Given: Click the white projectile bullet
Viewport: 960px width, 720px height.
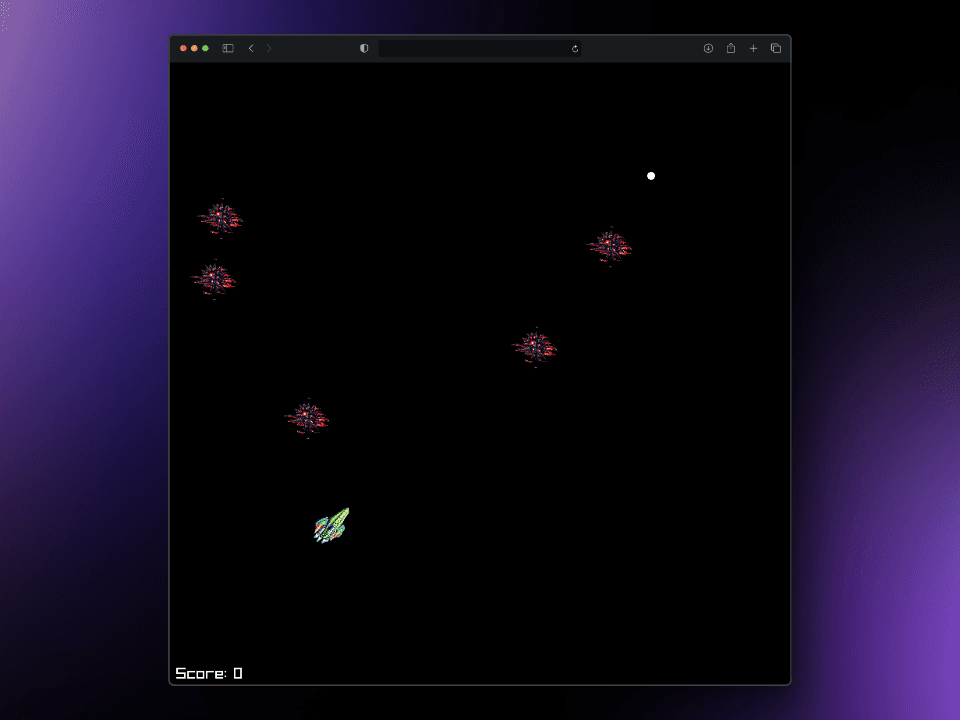Looking at the screenshot, I should pyautogui.click(x=651, y=175).
